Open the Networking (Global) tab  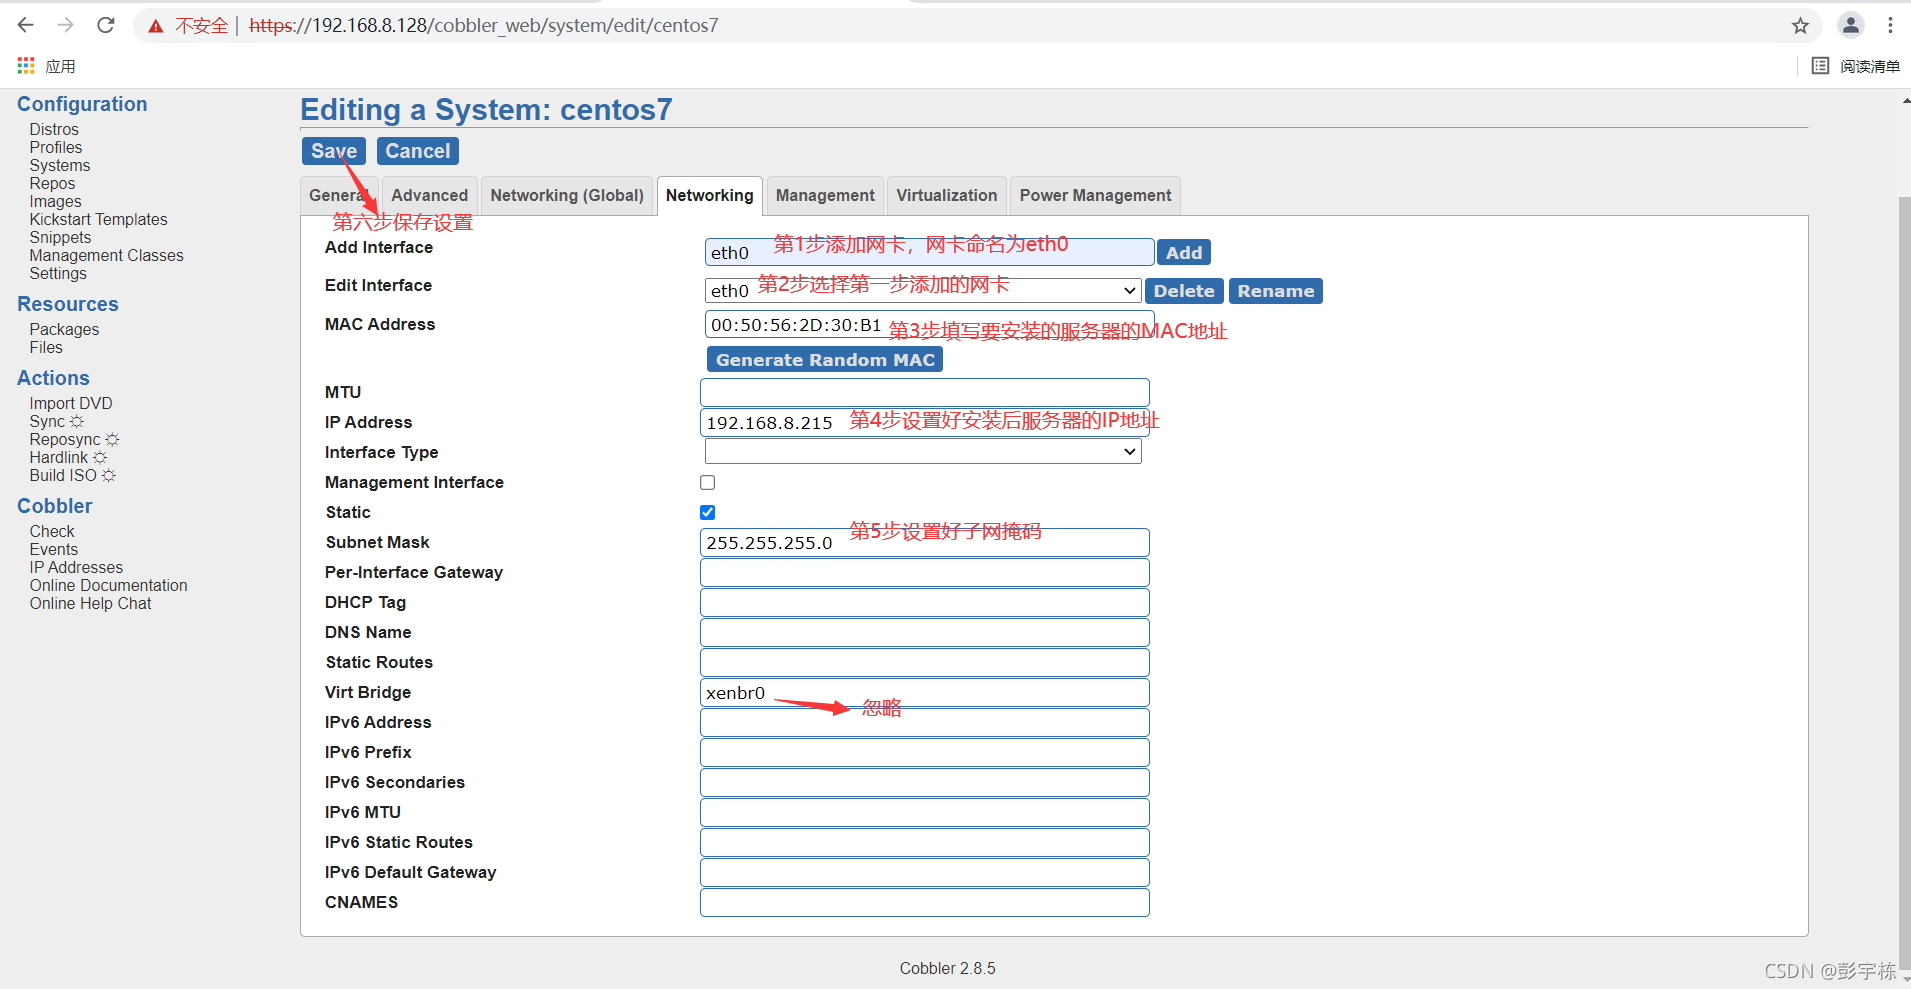[567, 196]
